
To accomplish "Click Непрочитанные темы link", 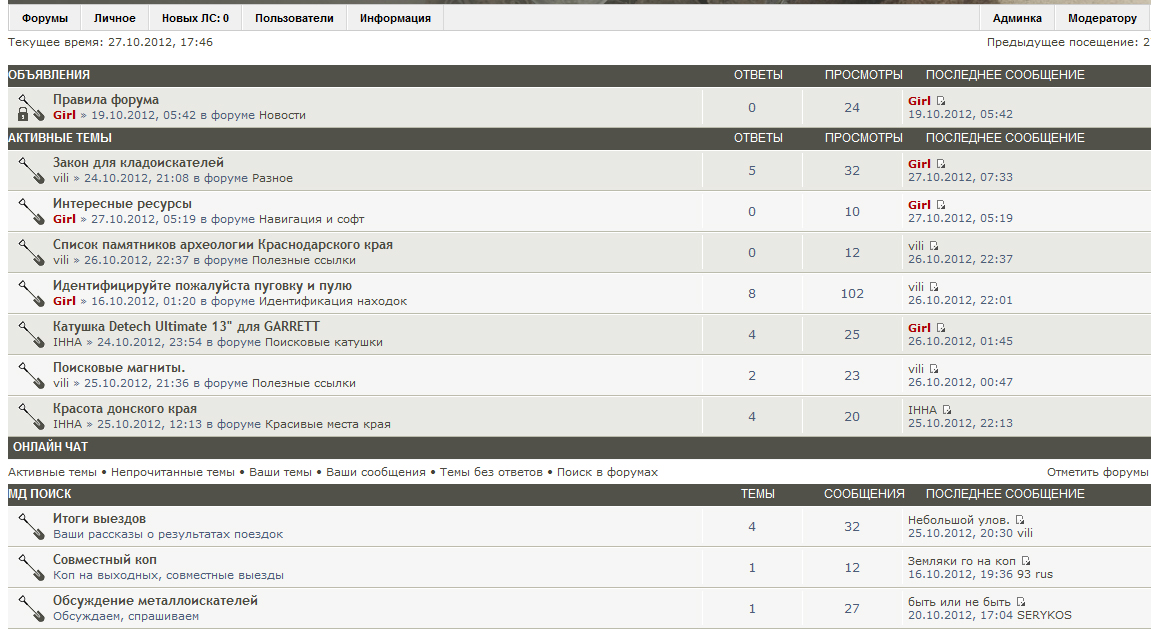I will [173, 472].
